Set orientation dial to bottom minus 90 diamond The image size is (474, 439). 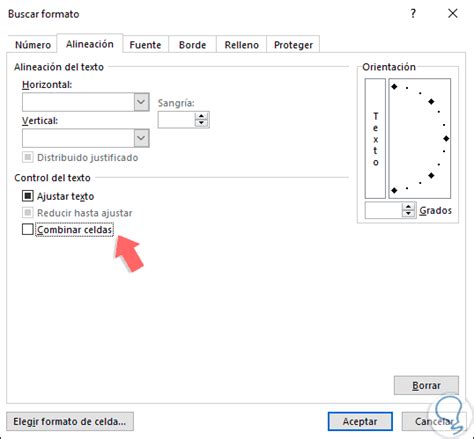[x=394, y=190]
